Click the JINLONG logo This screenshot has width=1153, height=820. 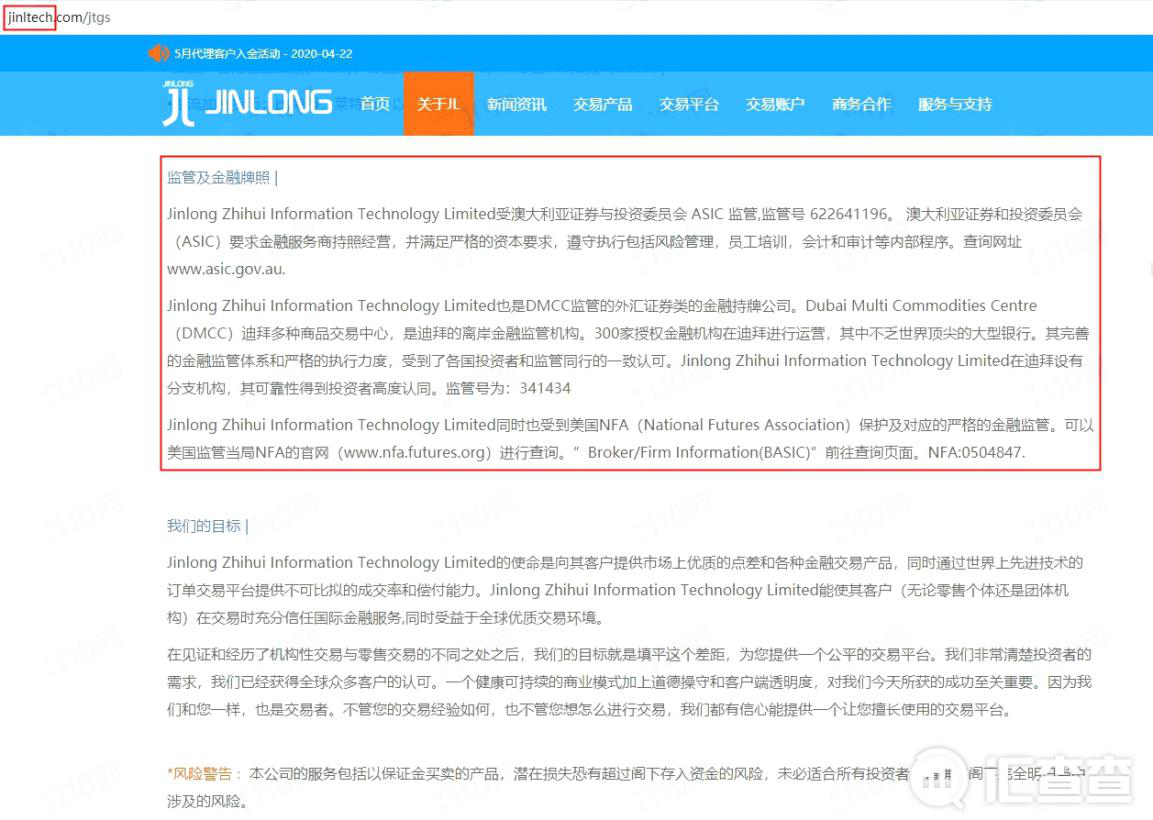click(x=247, y=103)
